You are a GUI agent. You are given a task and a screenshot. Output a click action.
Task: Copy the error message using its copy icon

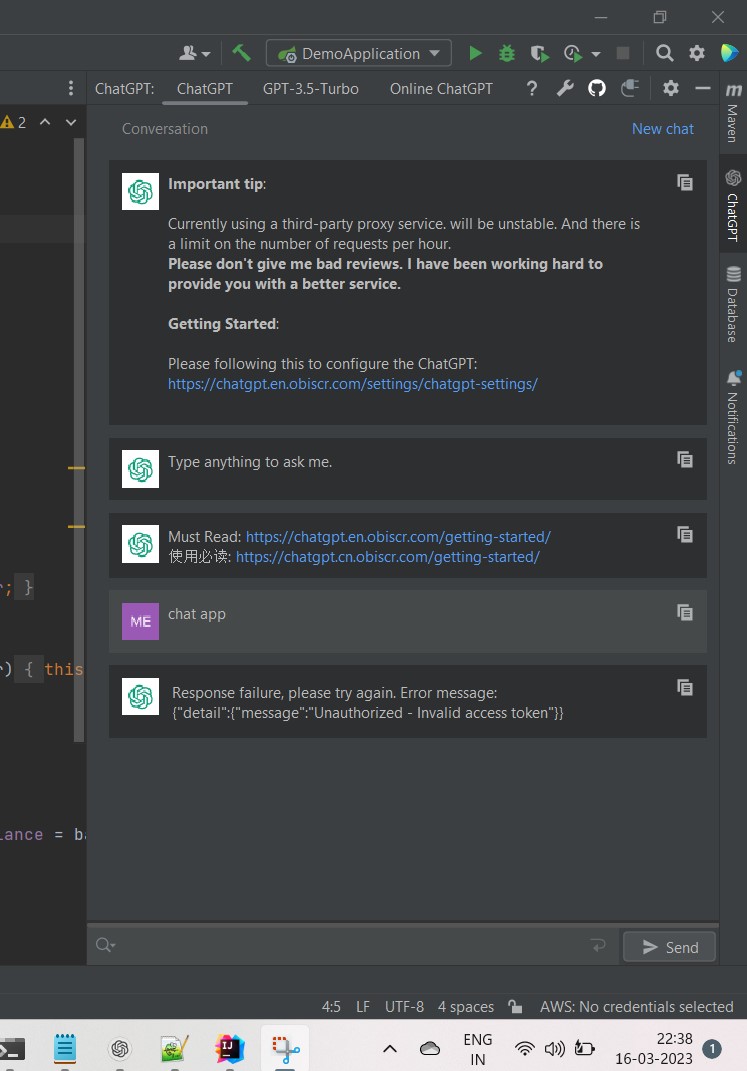pyautogui.click(x=685, y=687)
